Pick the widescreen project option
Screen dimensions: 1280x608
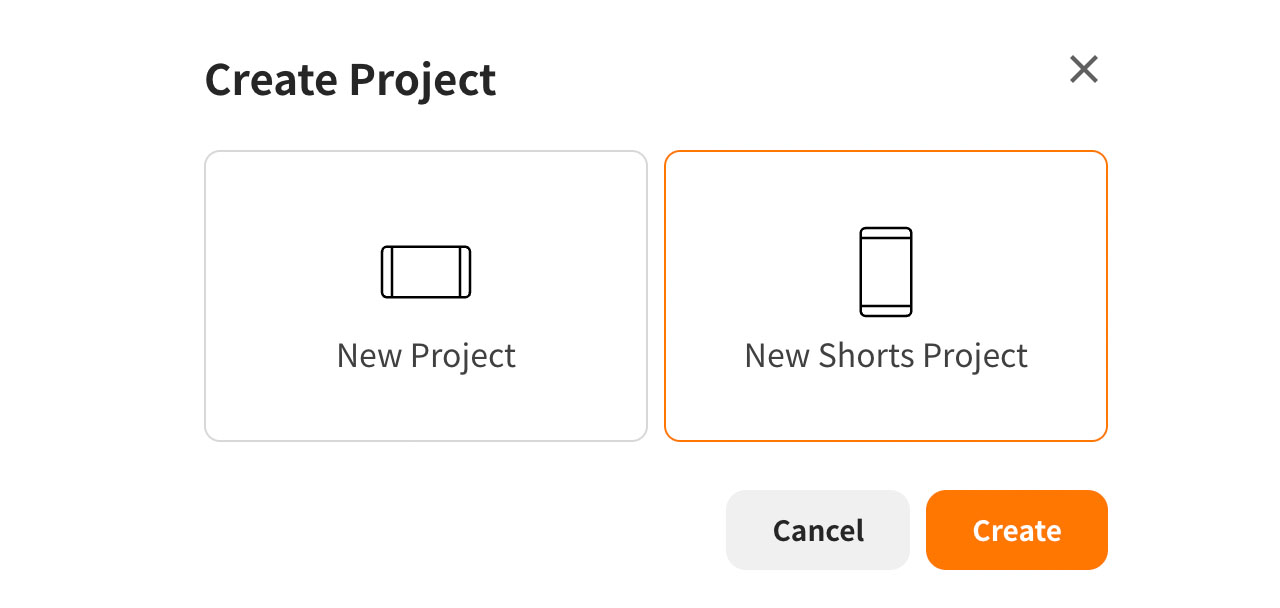(426, 296)
